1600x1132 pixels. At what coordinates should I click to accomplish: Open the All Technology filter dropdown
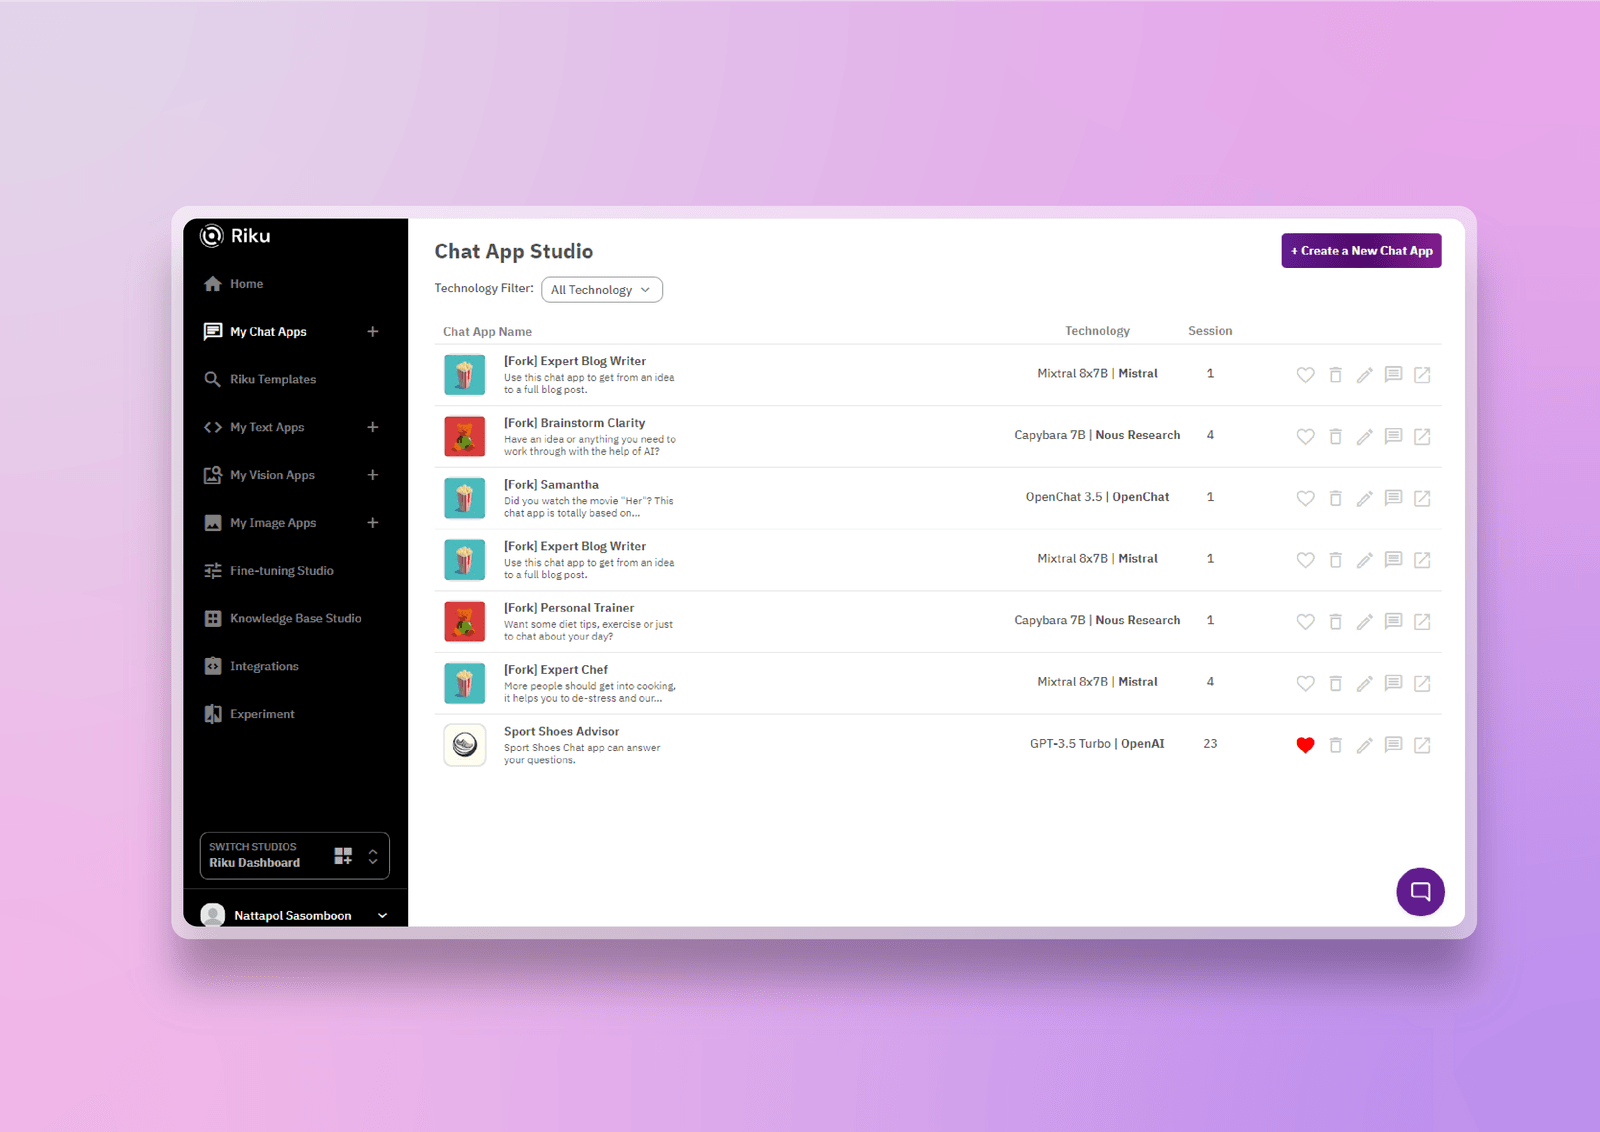pyautogui.click(x=601, y=289)
